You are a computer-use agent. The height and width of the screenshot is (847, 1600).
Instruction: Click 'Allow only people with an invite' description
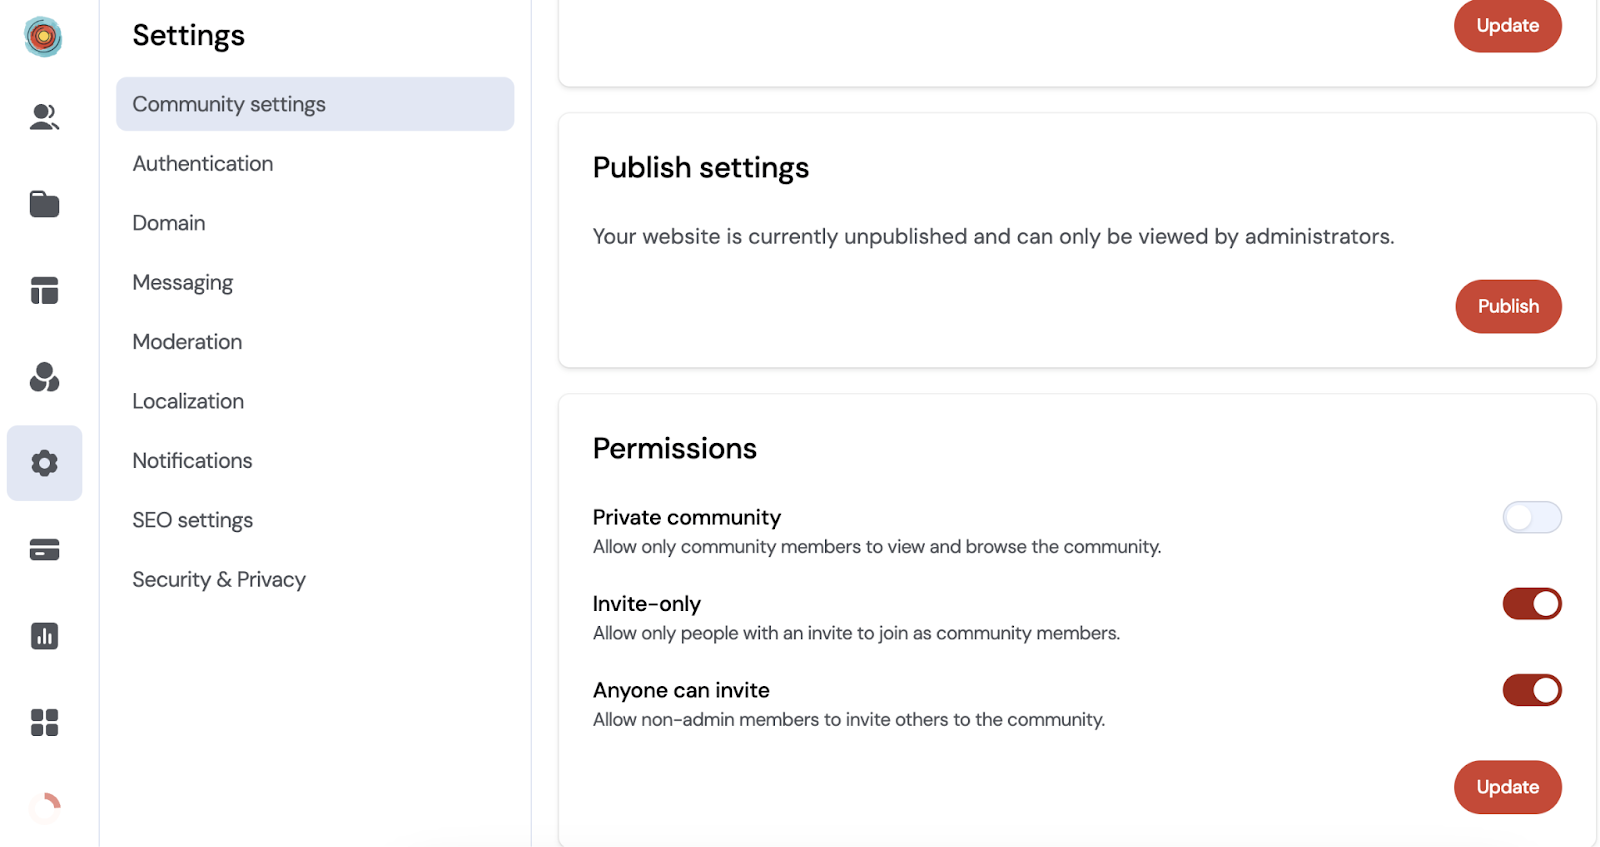coord(856,633)
